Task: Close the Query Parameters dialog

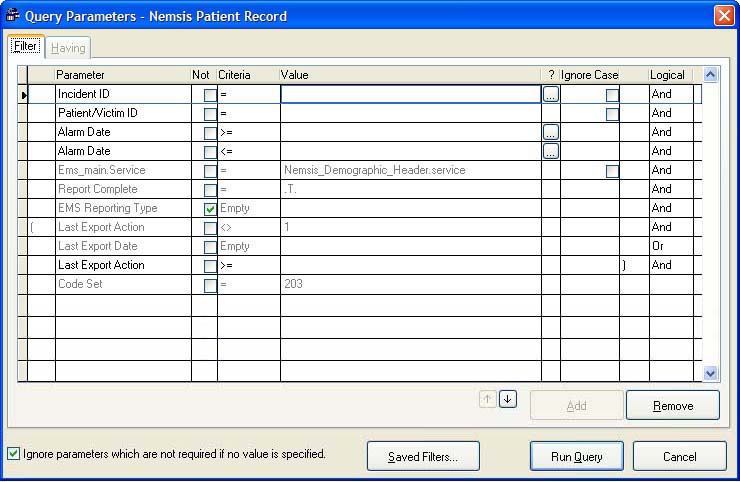Action: (x=724, y=16)
